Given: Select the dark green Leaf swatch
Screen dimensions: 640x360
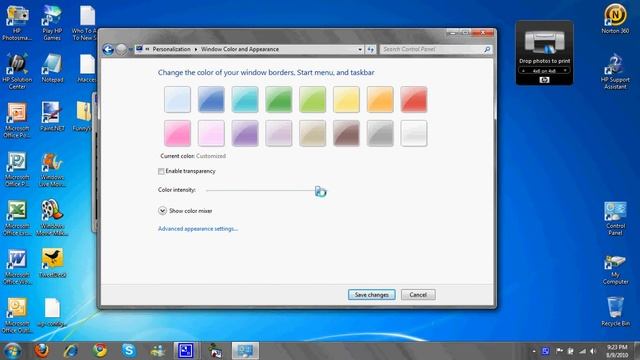Looking at the screenshot, I should 279,99.
